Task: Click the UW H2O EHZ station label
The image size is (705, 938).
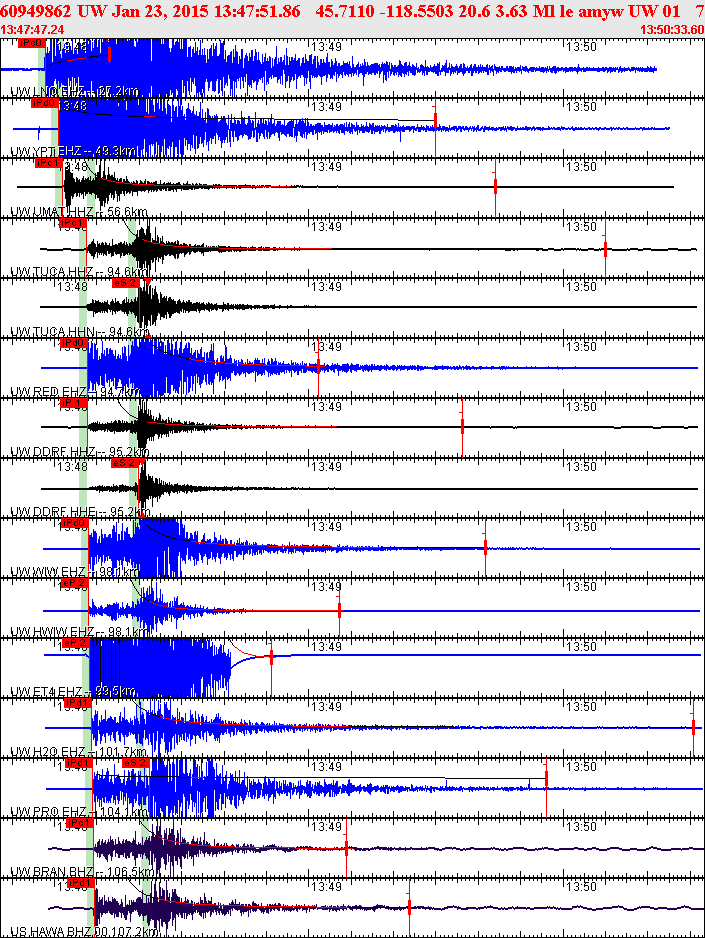Action: coord(78,752)
